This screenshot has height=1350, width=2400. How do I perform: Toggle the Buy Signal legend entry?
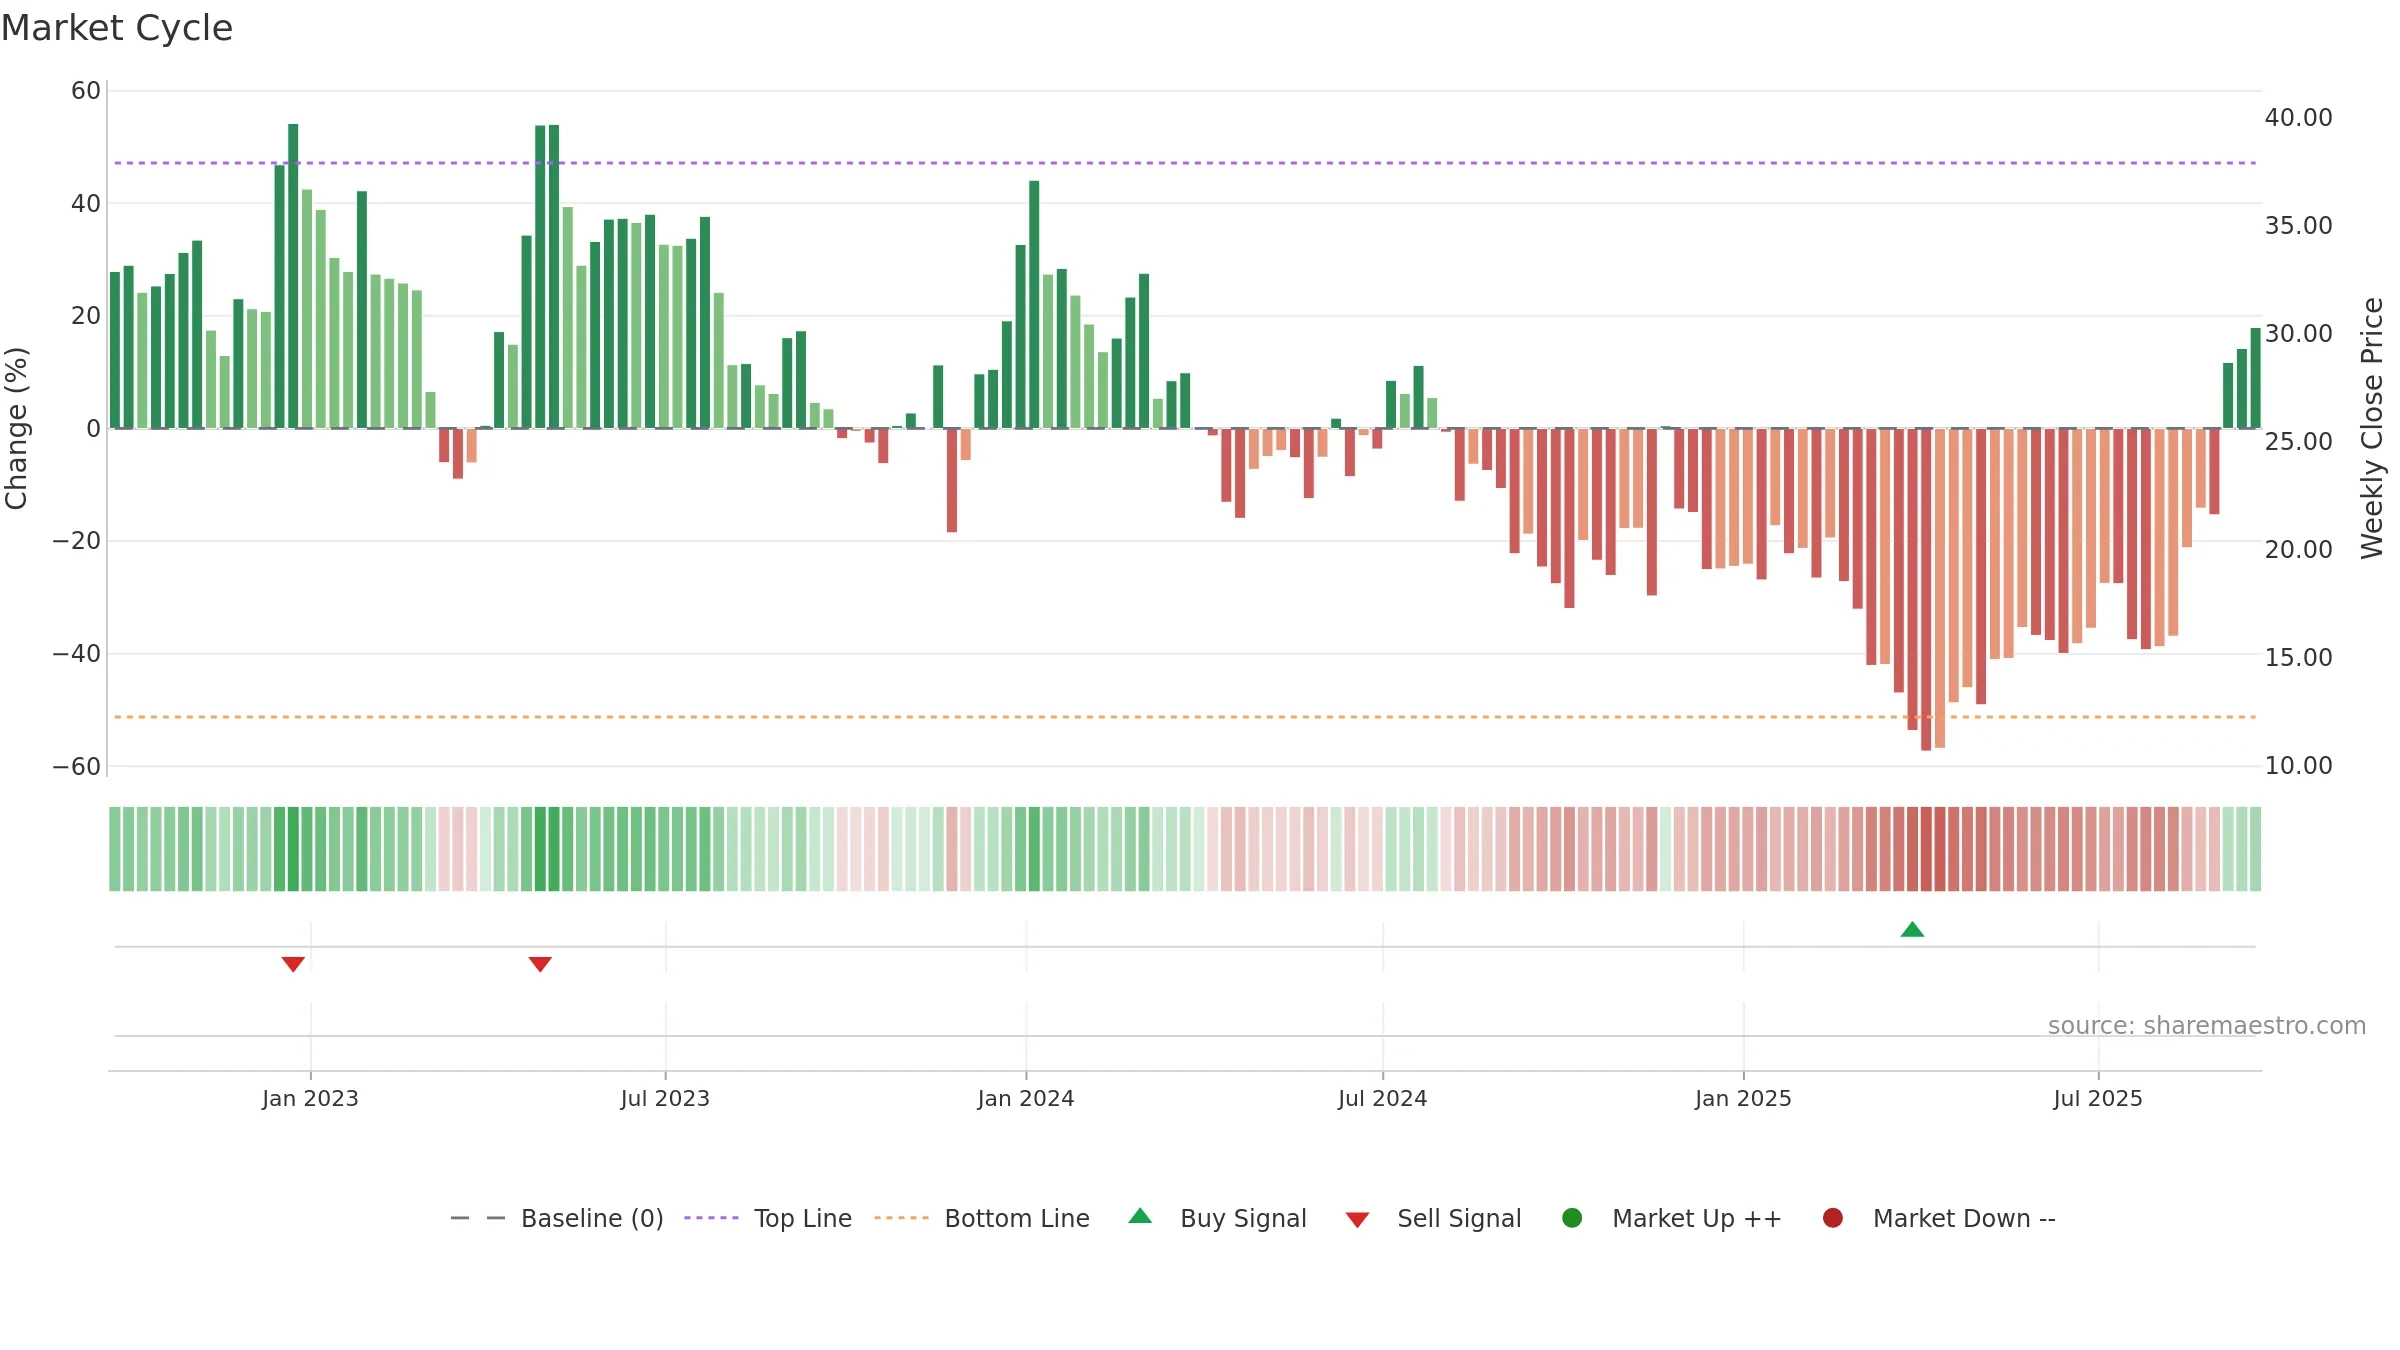[x=1218, y=1218]
